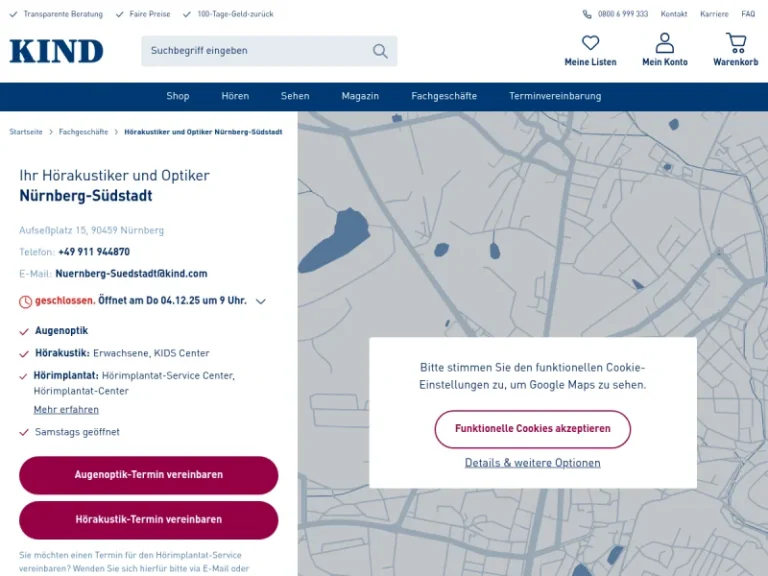Click the phone icon beside 0800 number
This screenshot has height=576, width=768.
(587, 14)
